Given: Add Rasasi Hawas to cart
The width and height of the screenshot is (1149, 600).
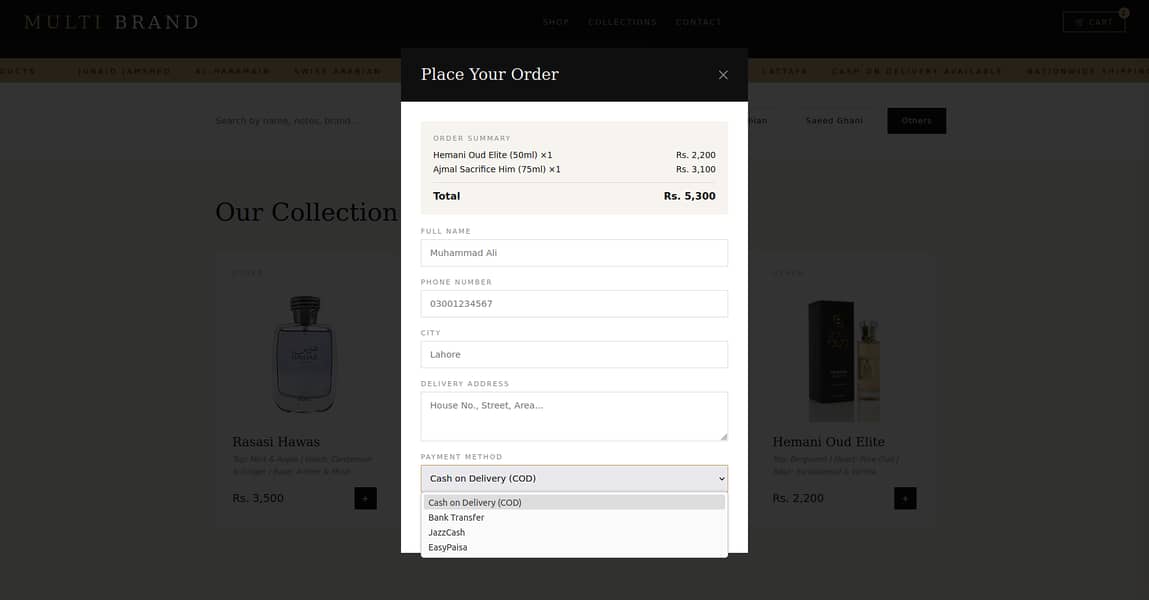Looking at the screenshot, I should point(366,498).
